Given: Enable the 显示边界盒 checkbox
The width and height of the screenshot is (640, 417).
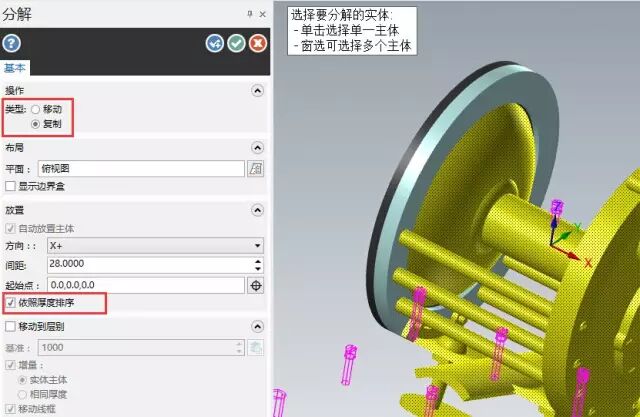Looking at the screenshot, I should 11,186.
